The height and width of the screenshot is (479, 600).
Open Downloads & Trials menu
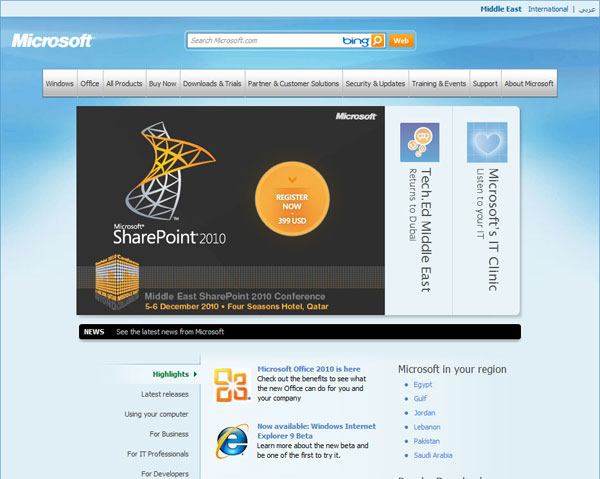(x=212, y=83)
